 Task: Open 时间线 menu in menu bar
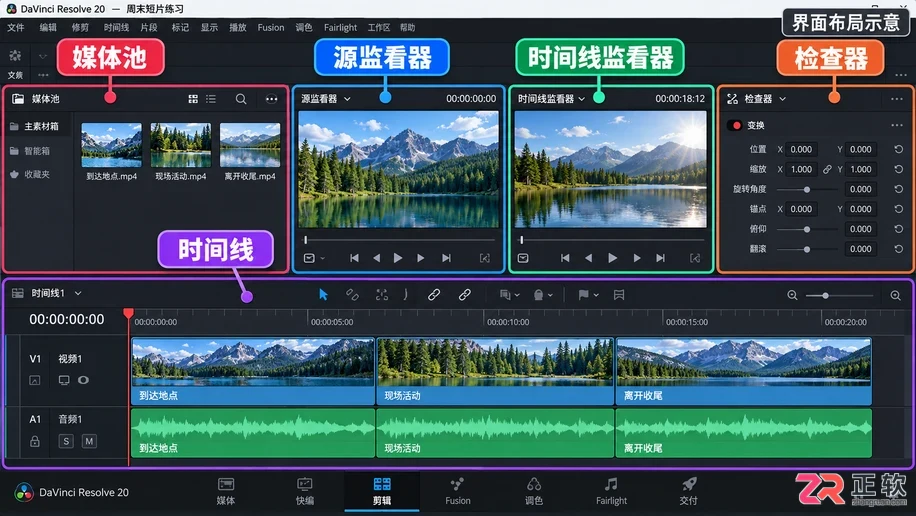point(116,27)
